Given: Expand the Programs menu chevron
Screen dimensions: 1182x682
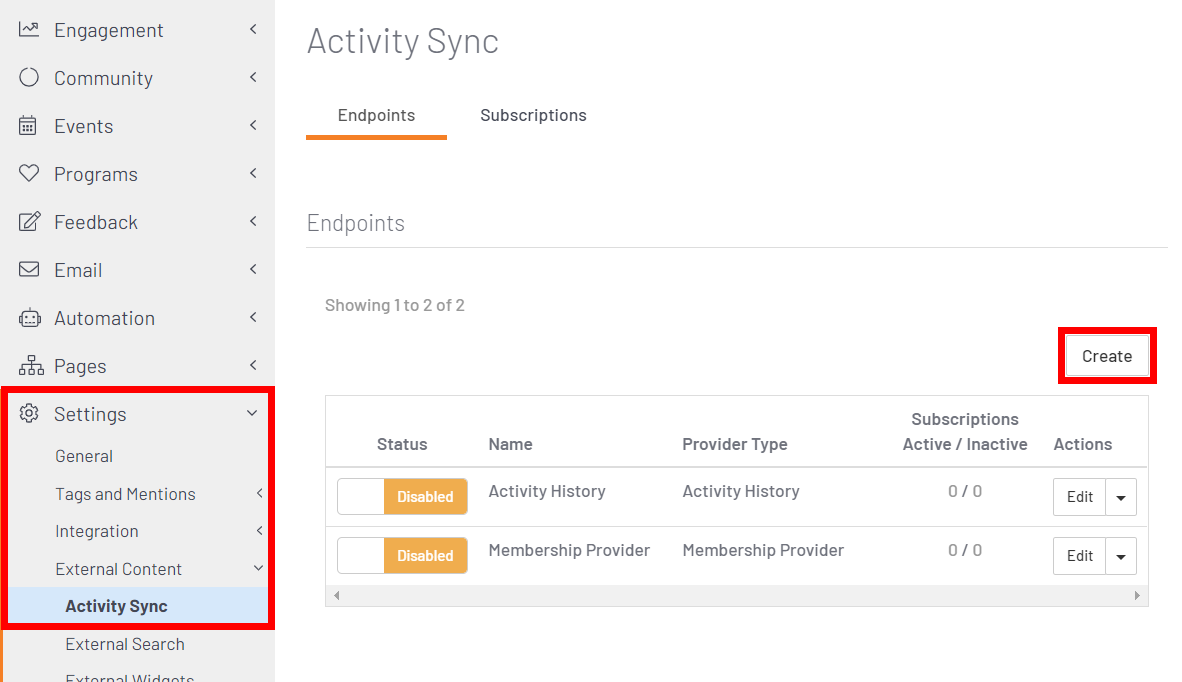Looking at the screenshot, I should coord(253,173).
